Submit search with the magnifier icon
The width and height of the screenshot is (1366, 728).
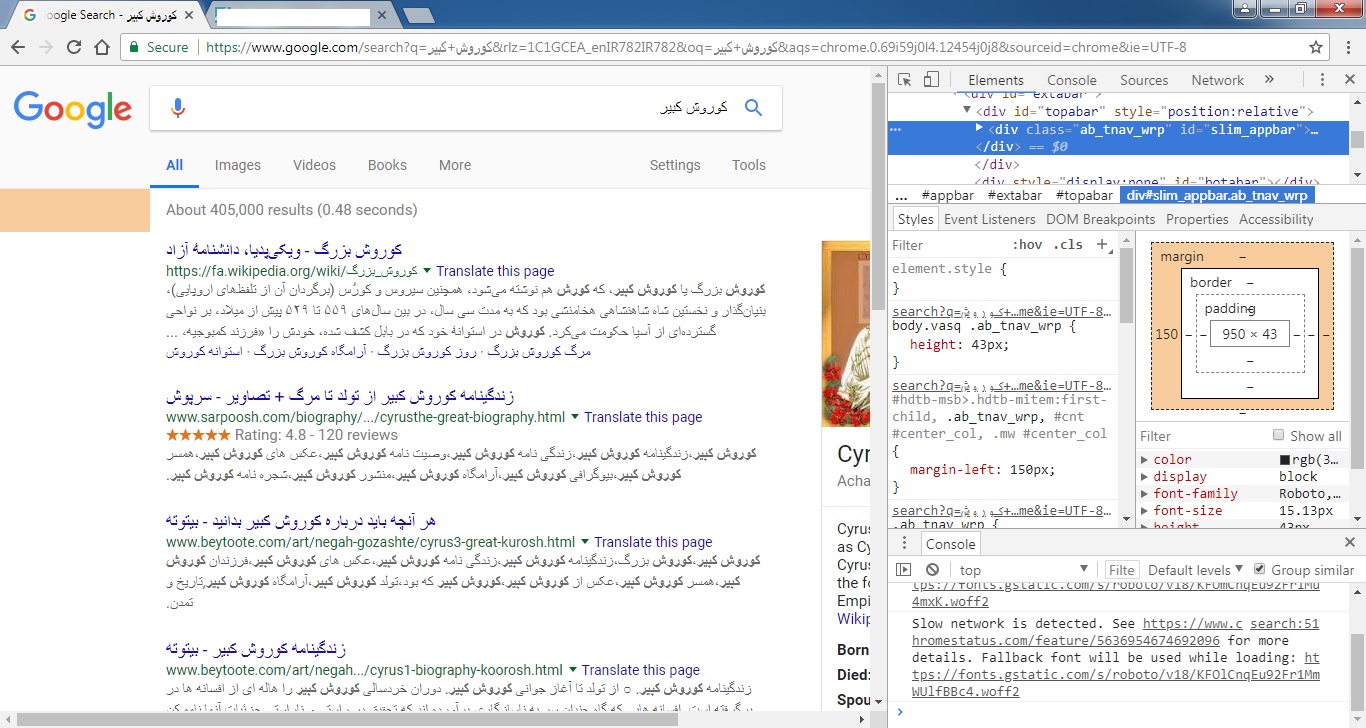tap(754, 108)
